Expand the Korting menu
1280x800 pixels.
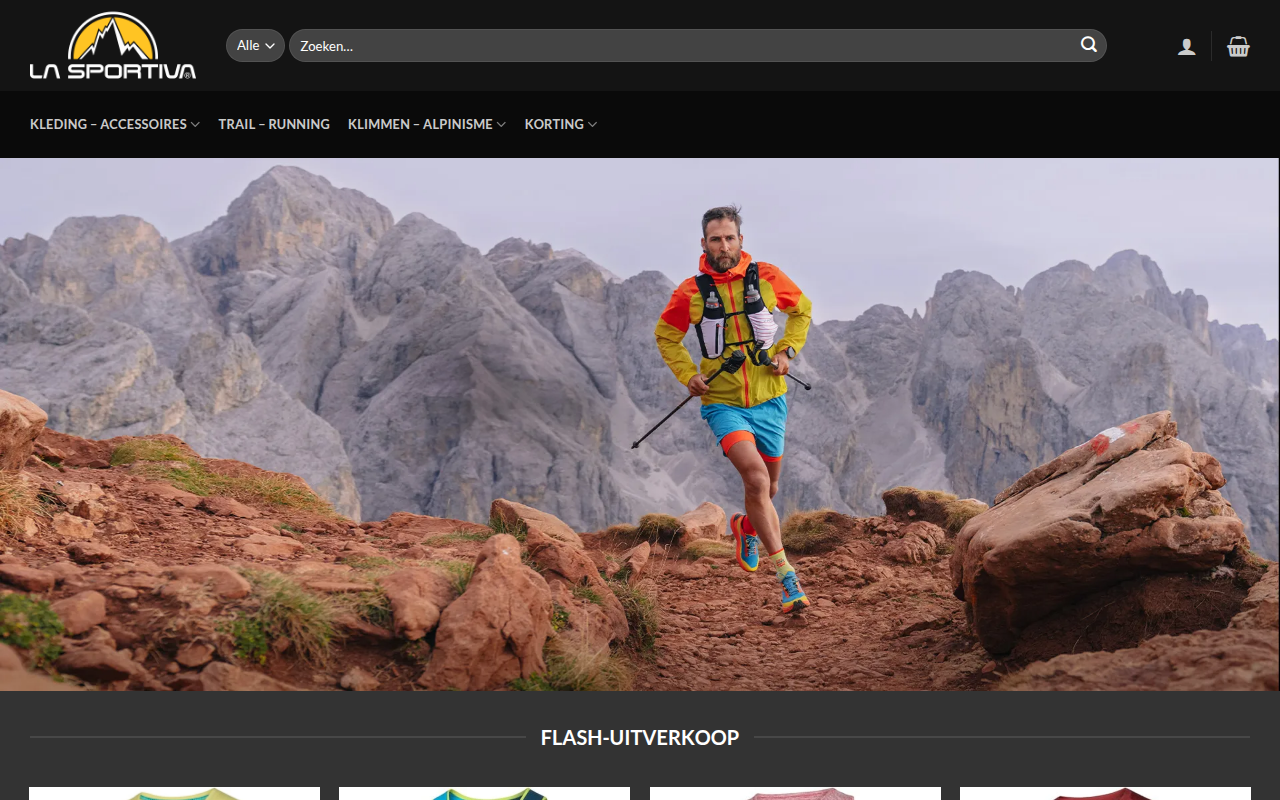click(561, 124)
